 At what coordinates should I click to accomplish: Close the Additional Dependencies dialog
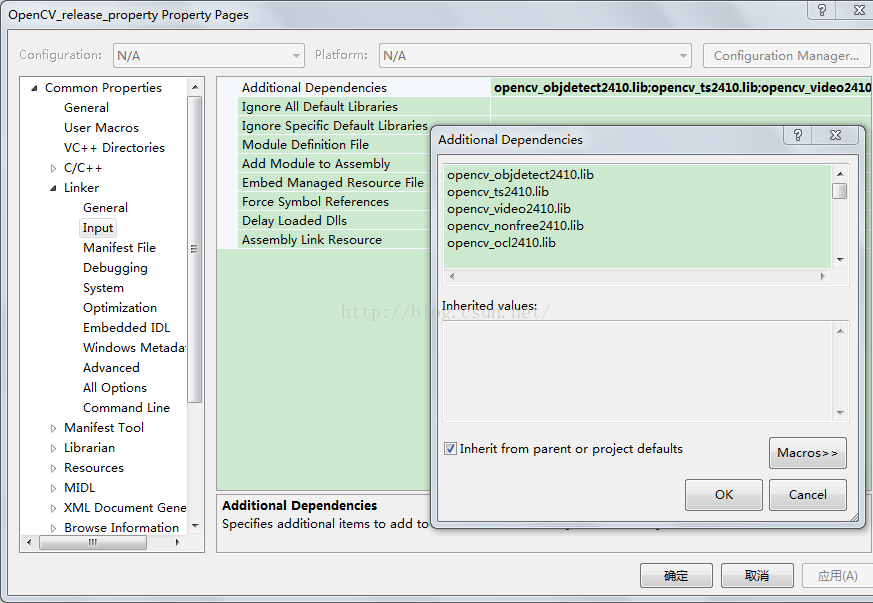[835, 135]
